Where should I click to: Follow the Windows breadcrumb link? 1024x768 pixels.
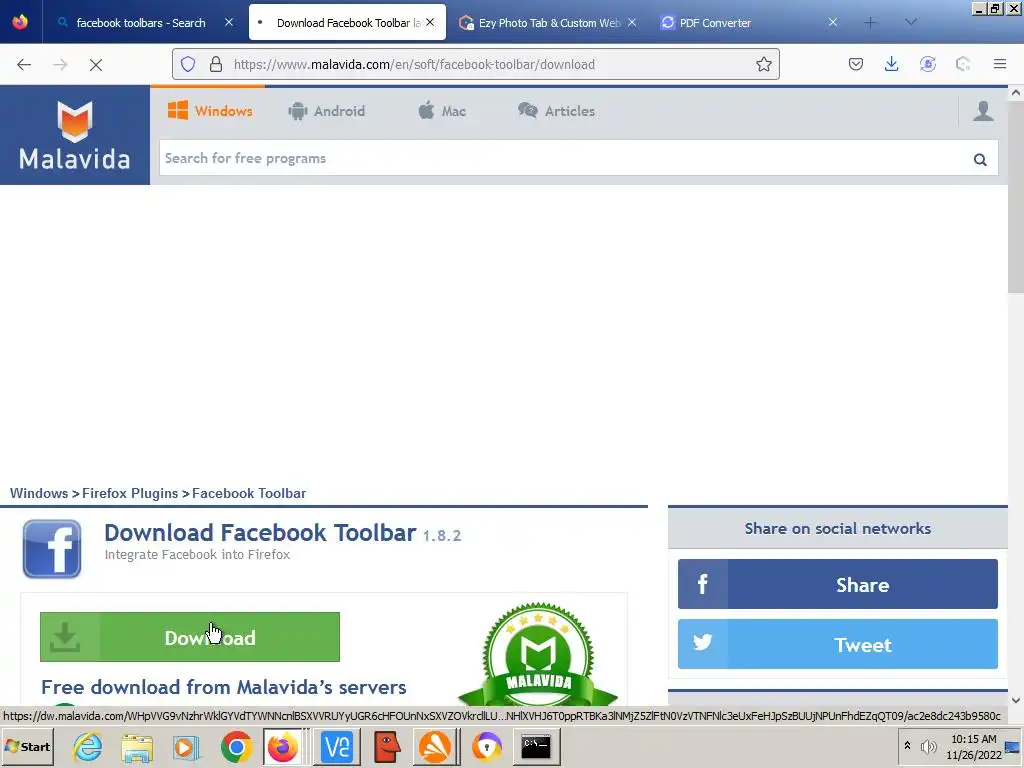pyautogui.click(x=39, y=494)
